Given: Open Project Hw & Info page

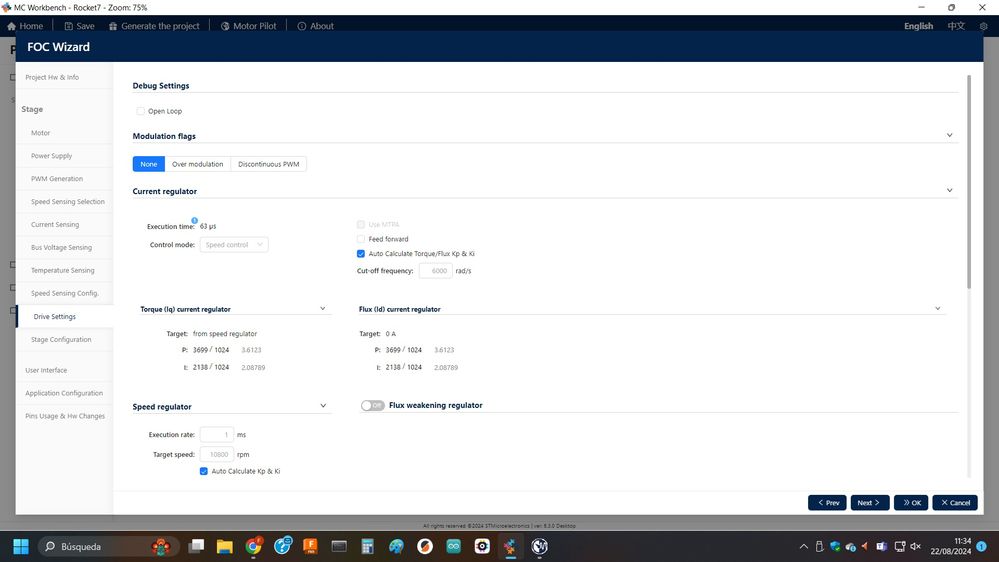Looking at the screenshot, I should point(52,77).
